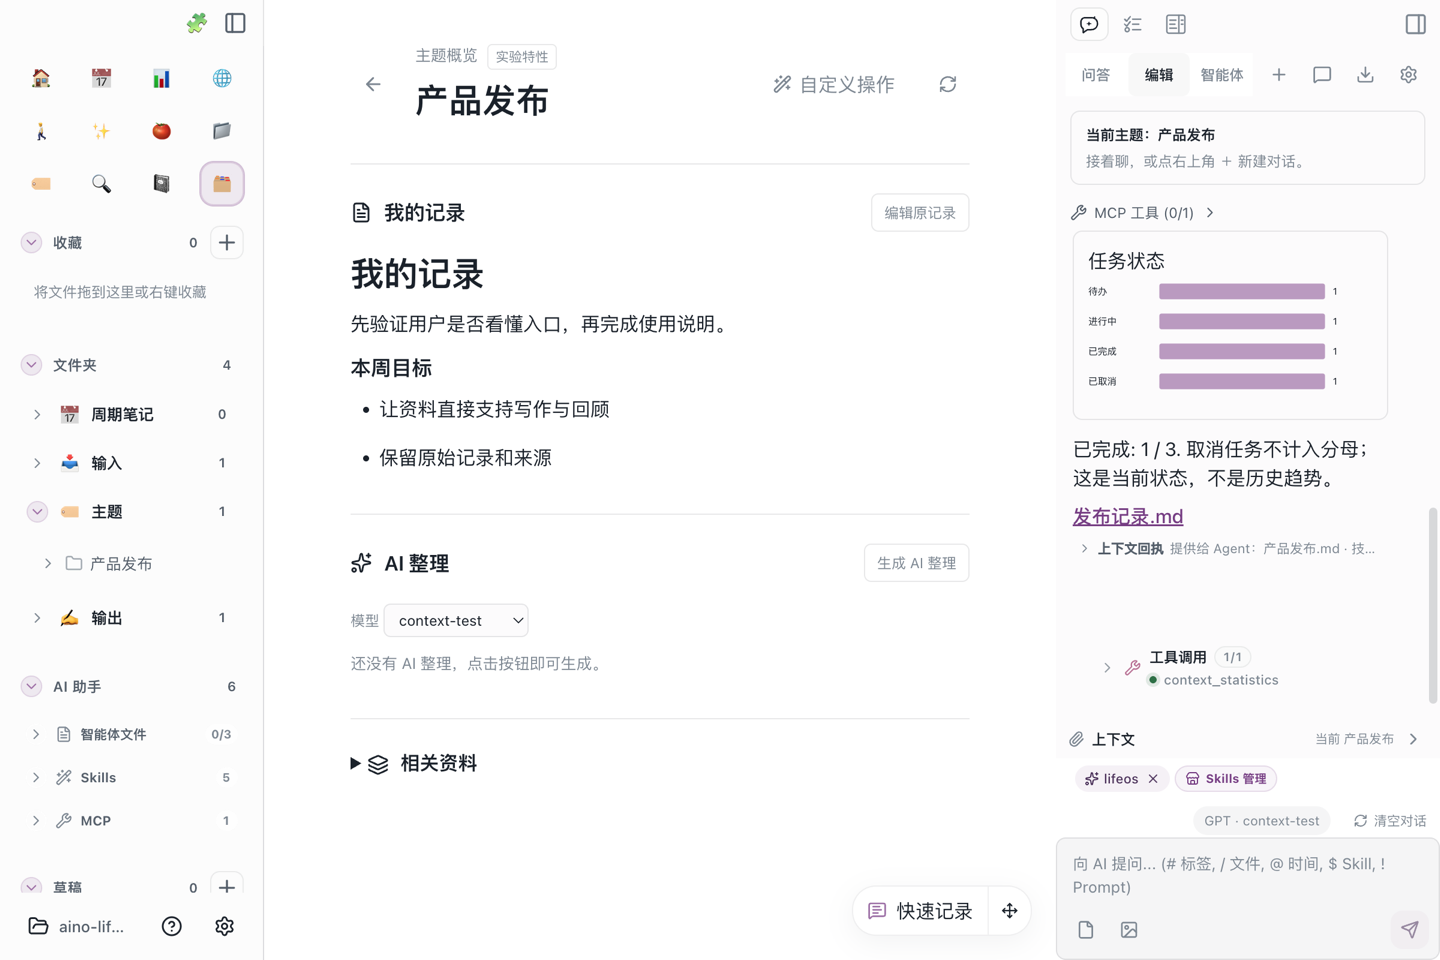1440x960 pixels.
Task: Open the Skills 管理 chip
Action: [x=1226, y=779]
